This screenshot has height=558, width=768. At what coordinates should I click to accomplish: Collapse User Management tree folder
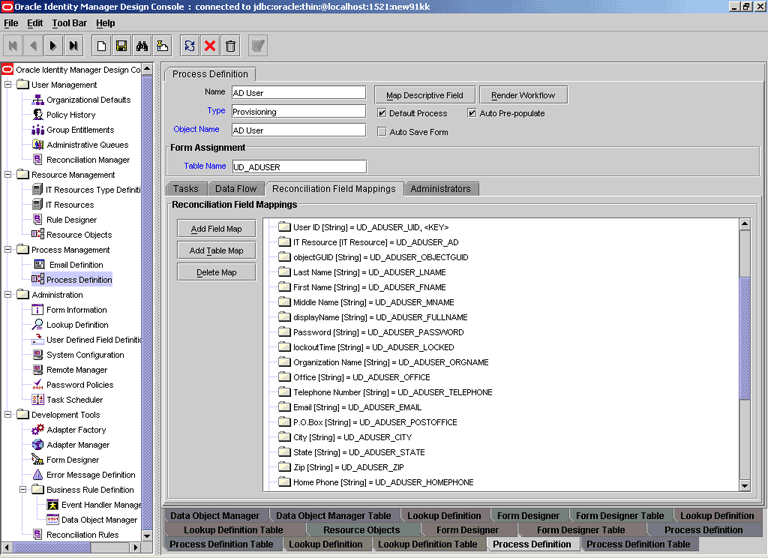8,85
